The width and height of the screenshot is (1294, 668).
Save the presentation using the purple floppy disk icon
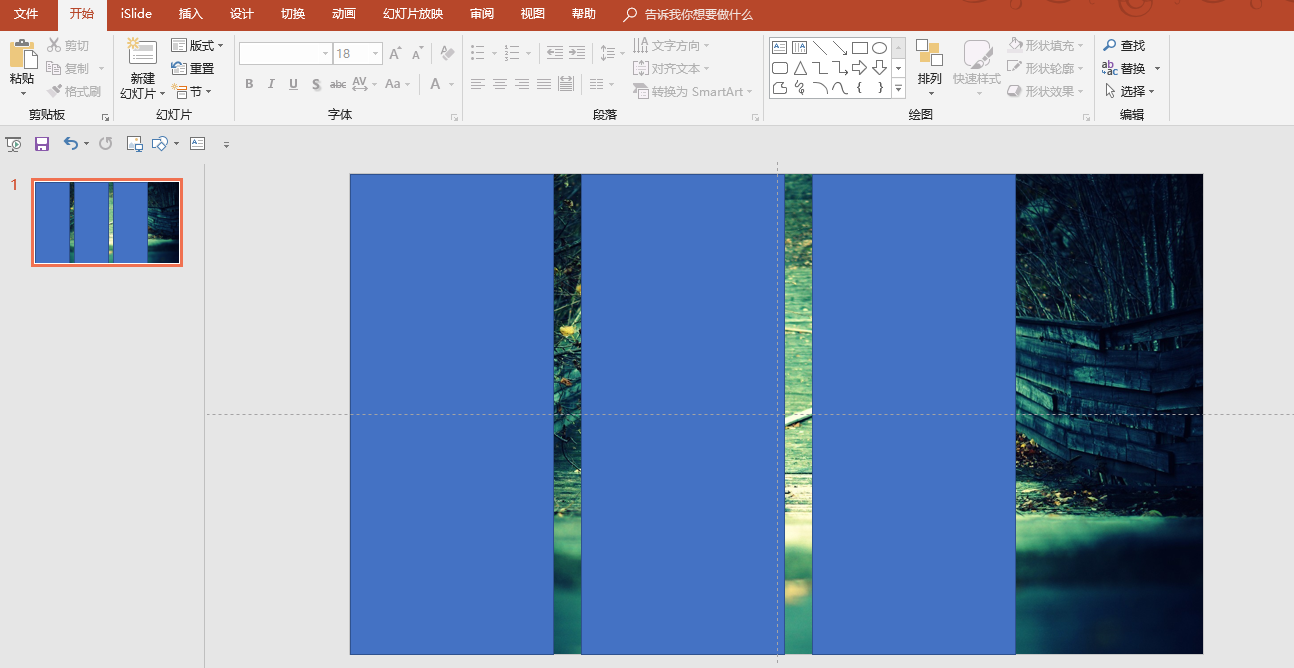click(x=42, y=144)
